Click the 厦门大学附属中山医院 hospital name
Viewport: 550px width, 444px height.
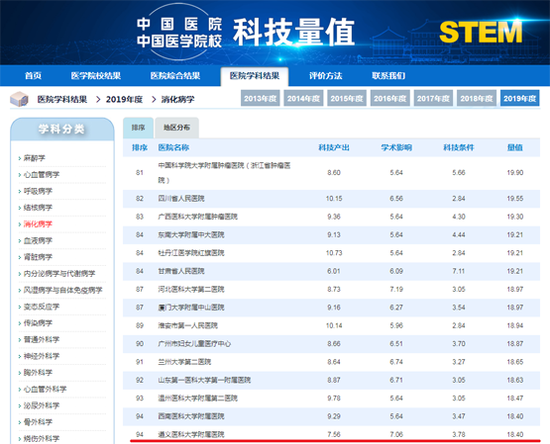pos(191,308)
